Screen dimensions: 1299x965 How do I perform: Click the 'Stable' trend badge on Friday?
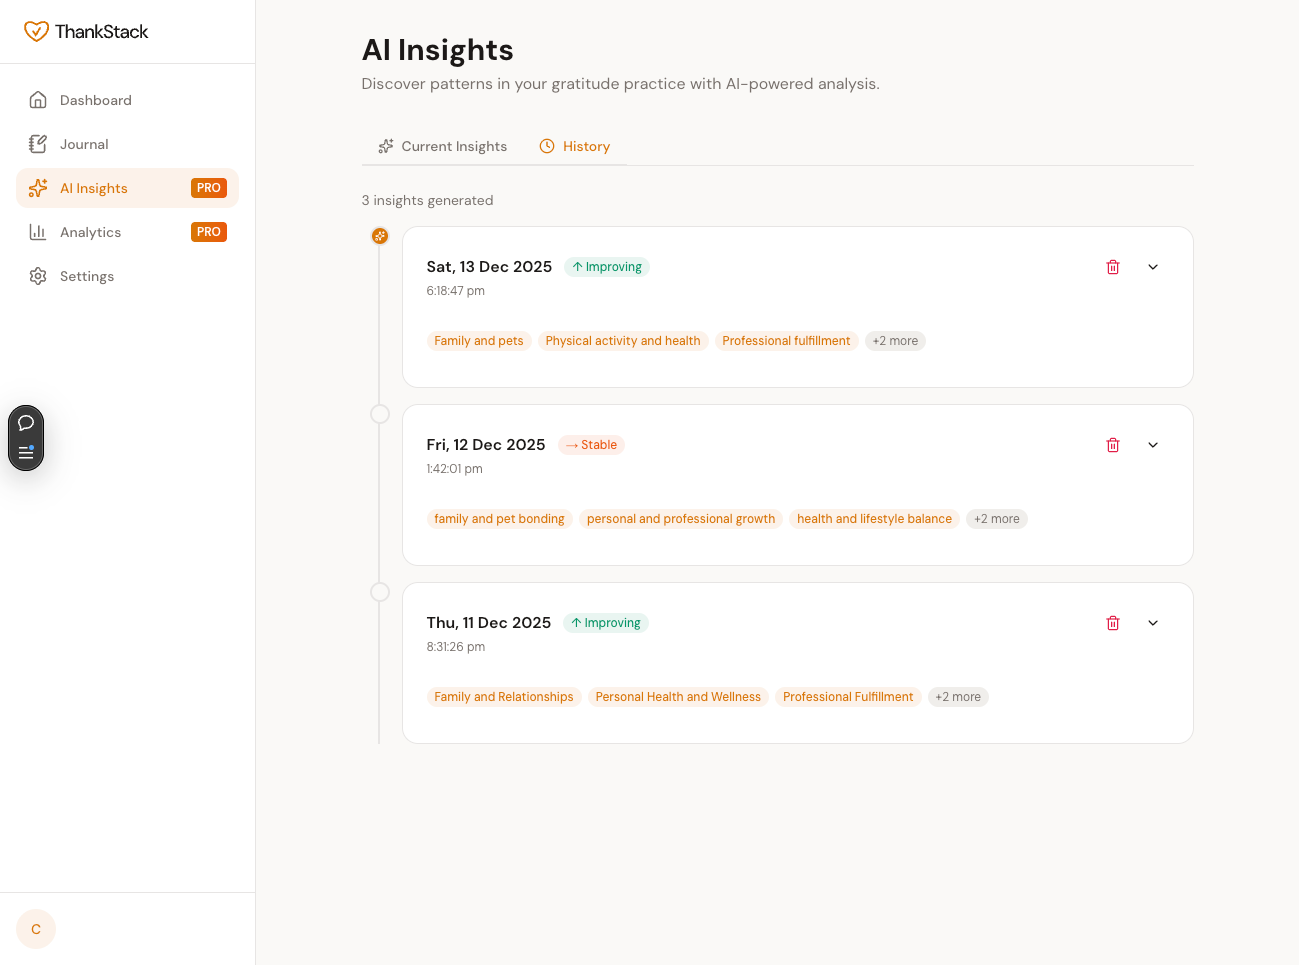[x=590, y=444]
